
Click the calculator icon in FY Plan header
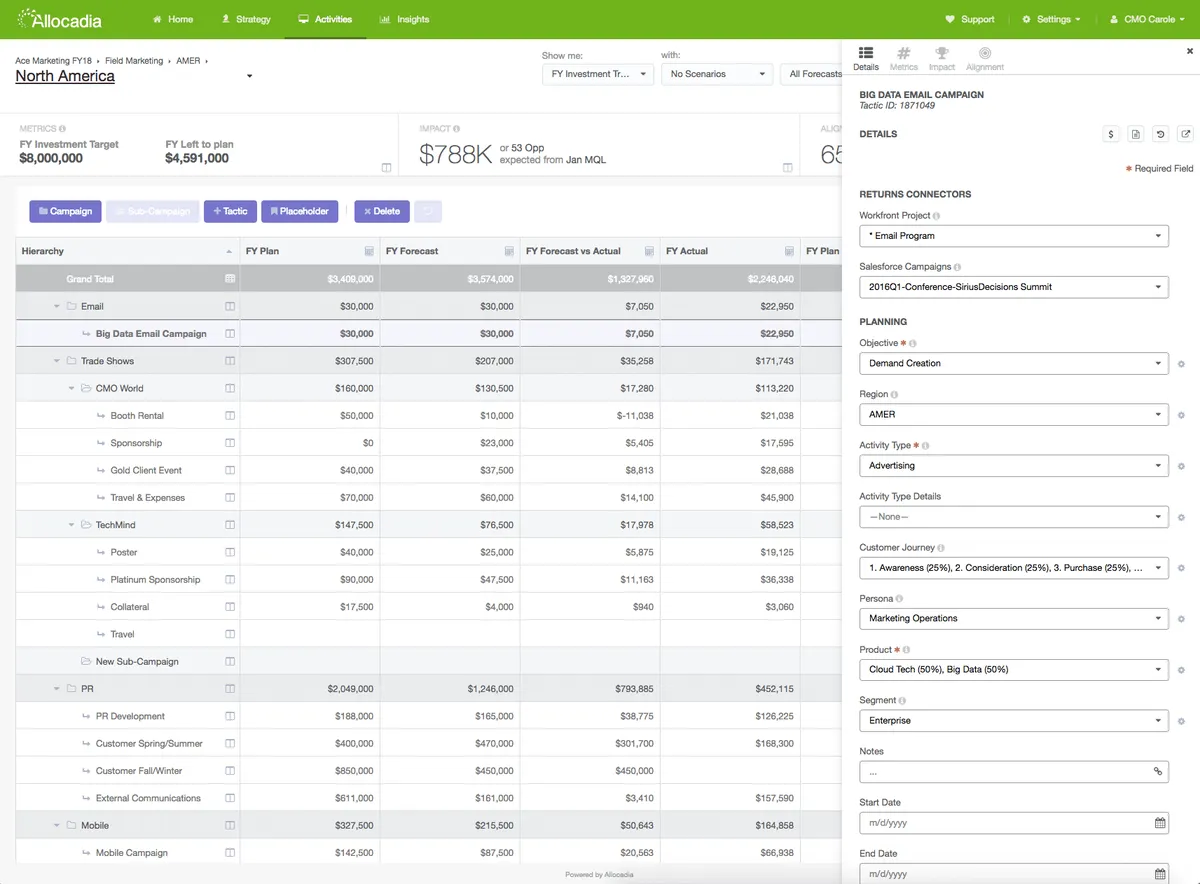[369, 251]
